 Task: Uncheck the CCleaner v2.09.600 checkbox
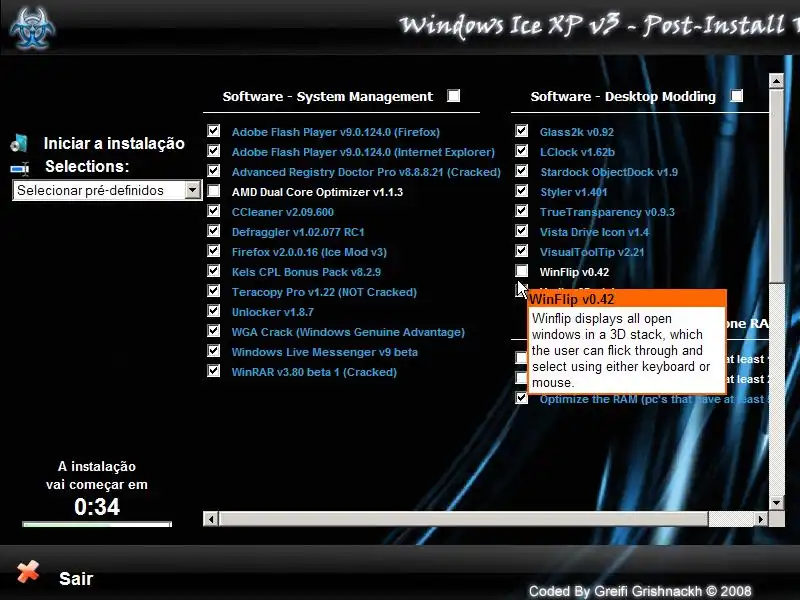[214, 211]
